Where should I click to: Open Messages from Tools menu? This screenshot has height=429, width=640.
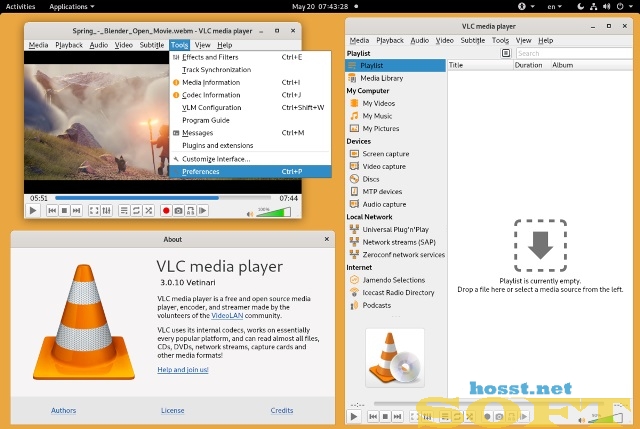point(250,133)
